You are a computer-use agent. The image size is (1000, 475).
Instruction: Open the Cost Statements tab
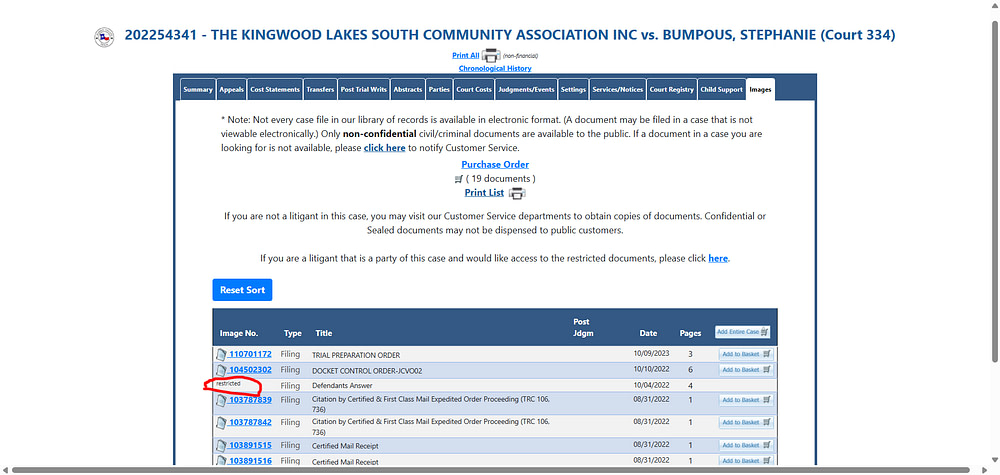pos(275,90)
